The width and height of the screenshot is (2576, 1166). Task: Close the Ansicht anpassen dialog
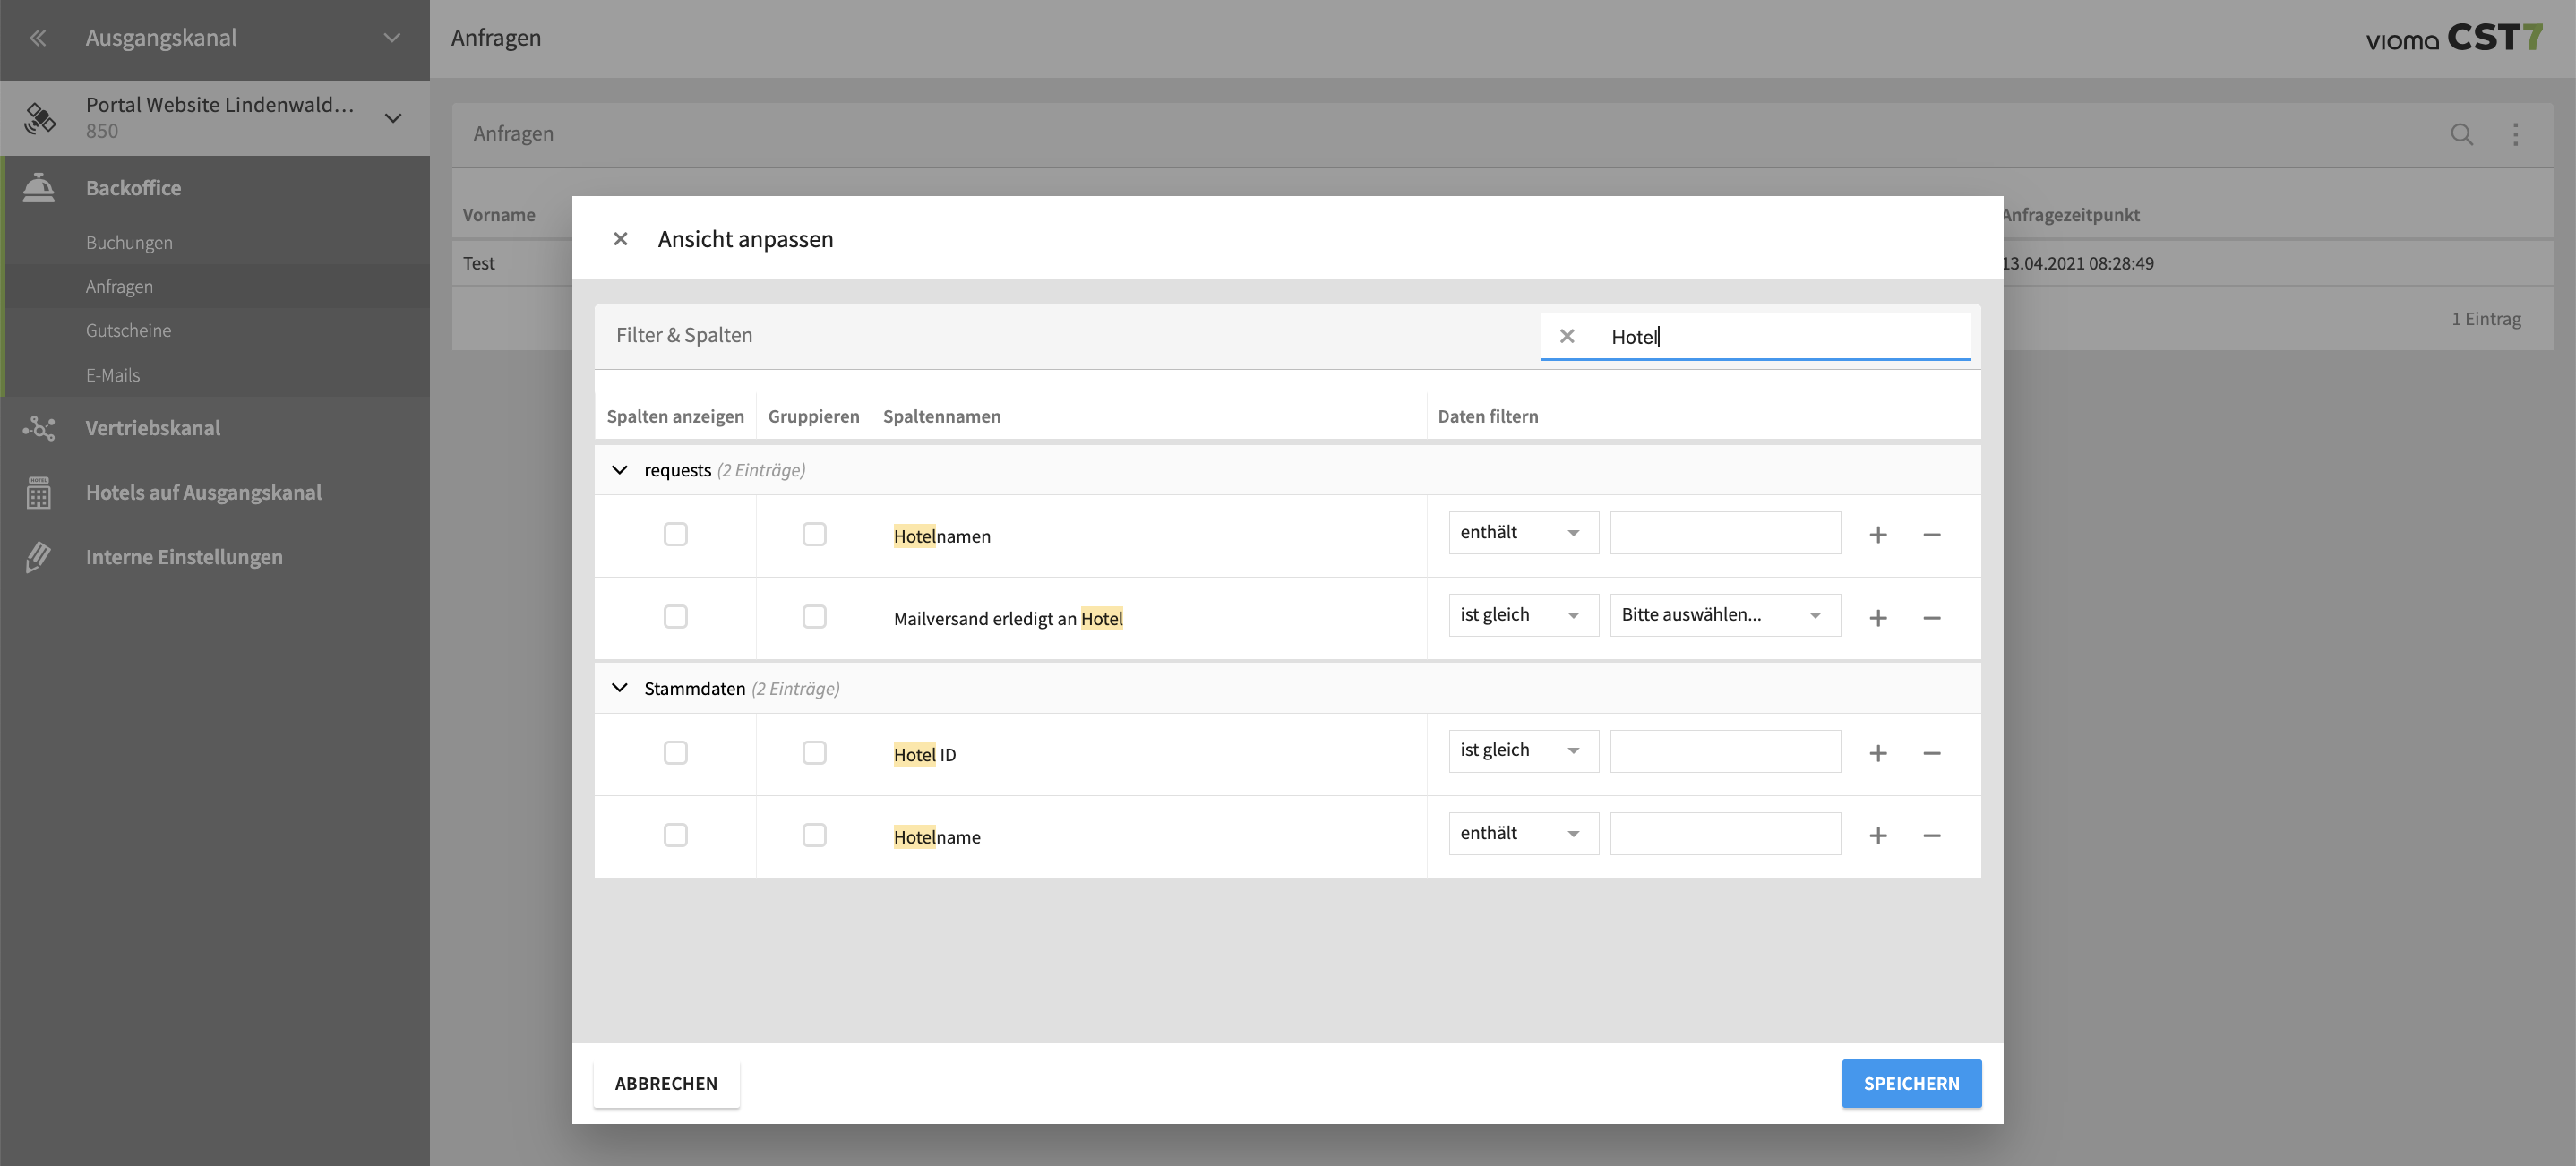(620, 239)
